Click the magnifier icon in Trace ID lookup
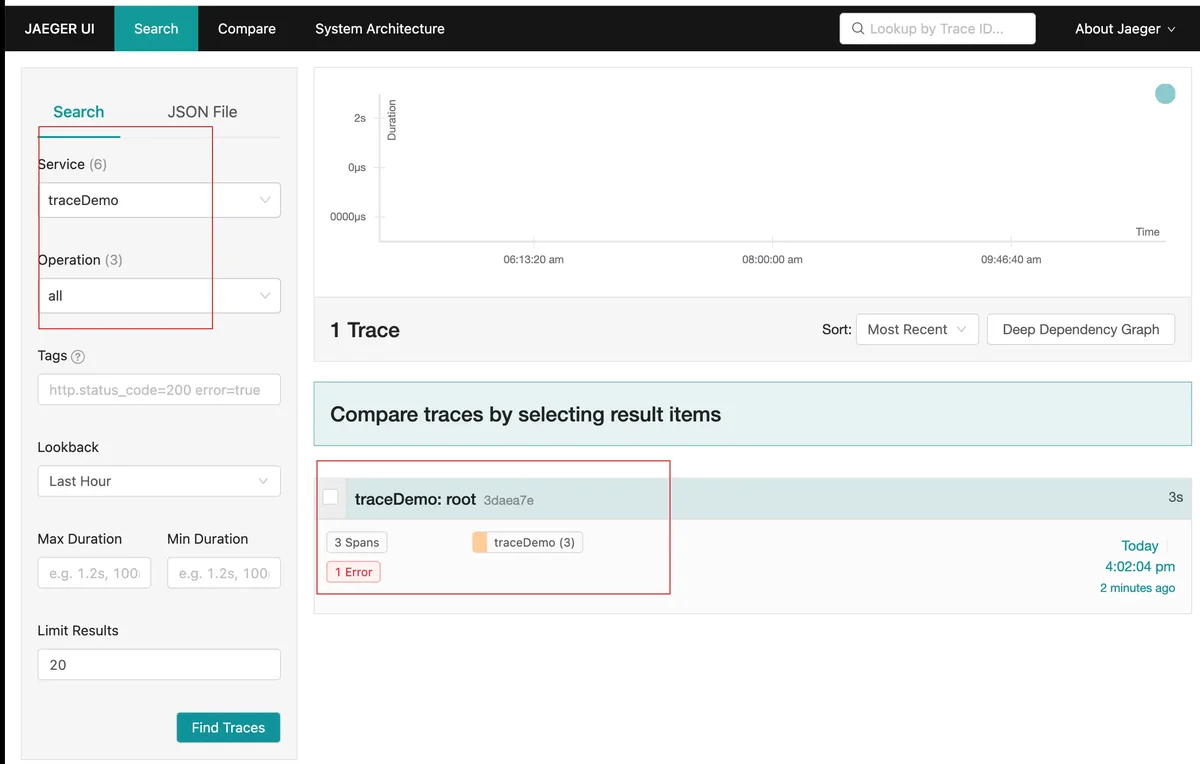This screenshot has height=764, width=1200. click(x=857, y=29)
